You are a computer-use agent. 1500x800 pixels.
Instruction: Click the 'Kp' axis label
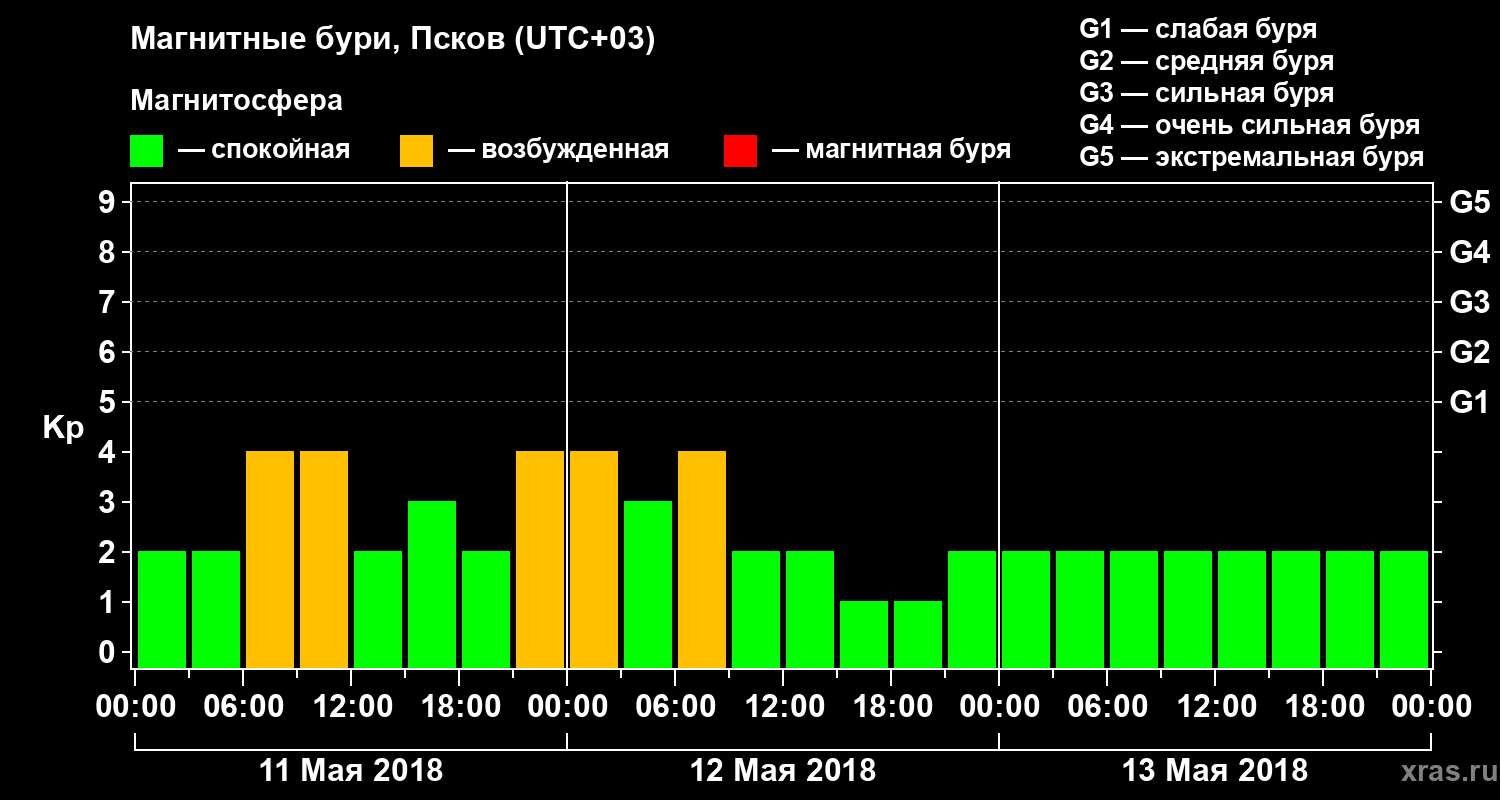(x=63, y=429)
